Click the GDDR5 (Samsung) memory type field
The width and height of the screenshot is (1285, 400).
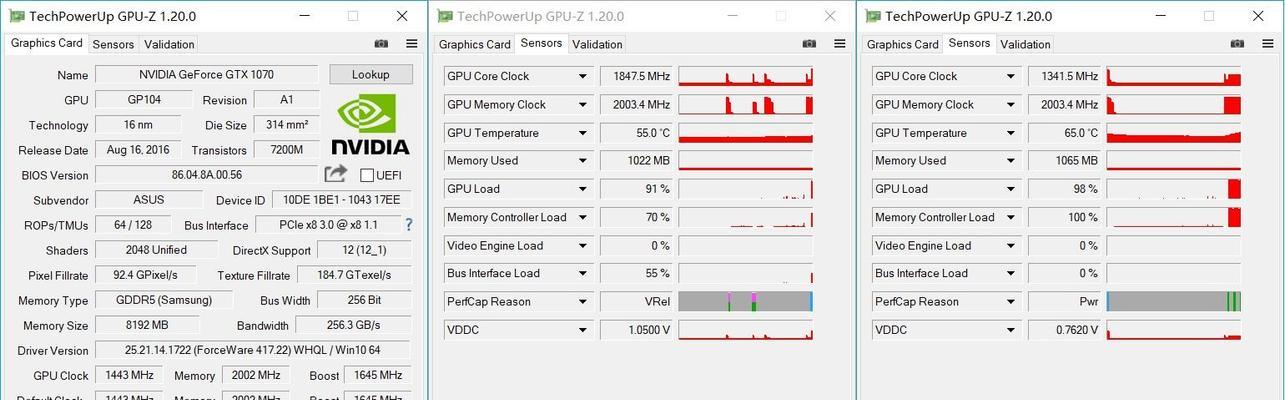coord(164,300)
